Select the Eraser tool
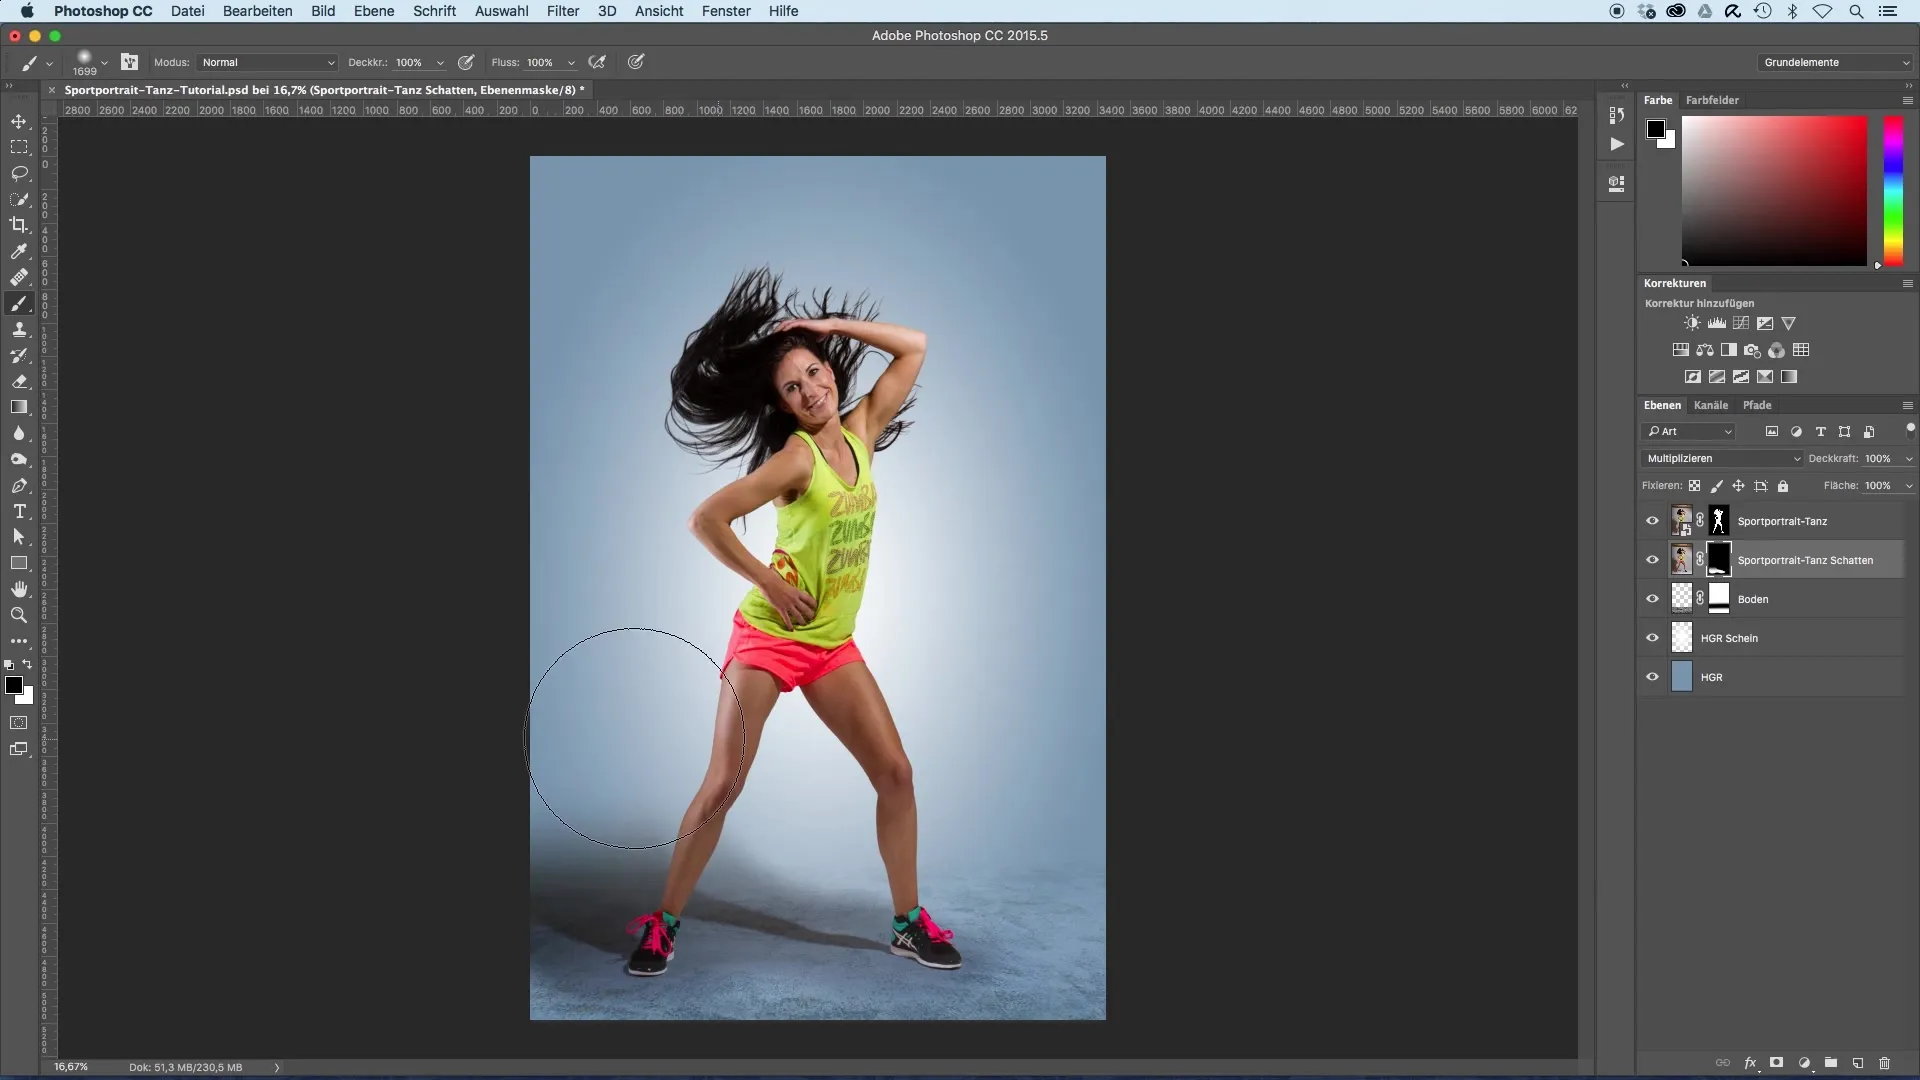 [19, 381]
